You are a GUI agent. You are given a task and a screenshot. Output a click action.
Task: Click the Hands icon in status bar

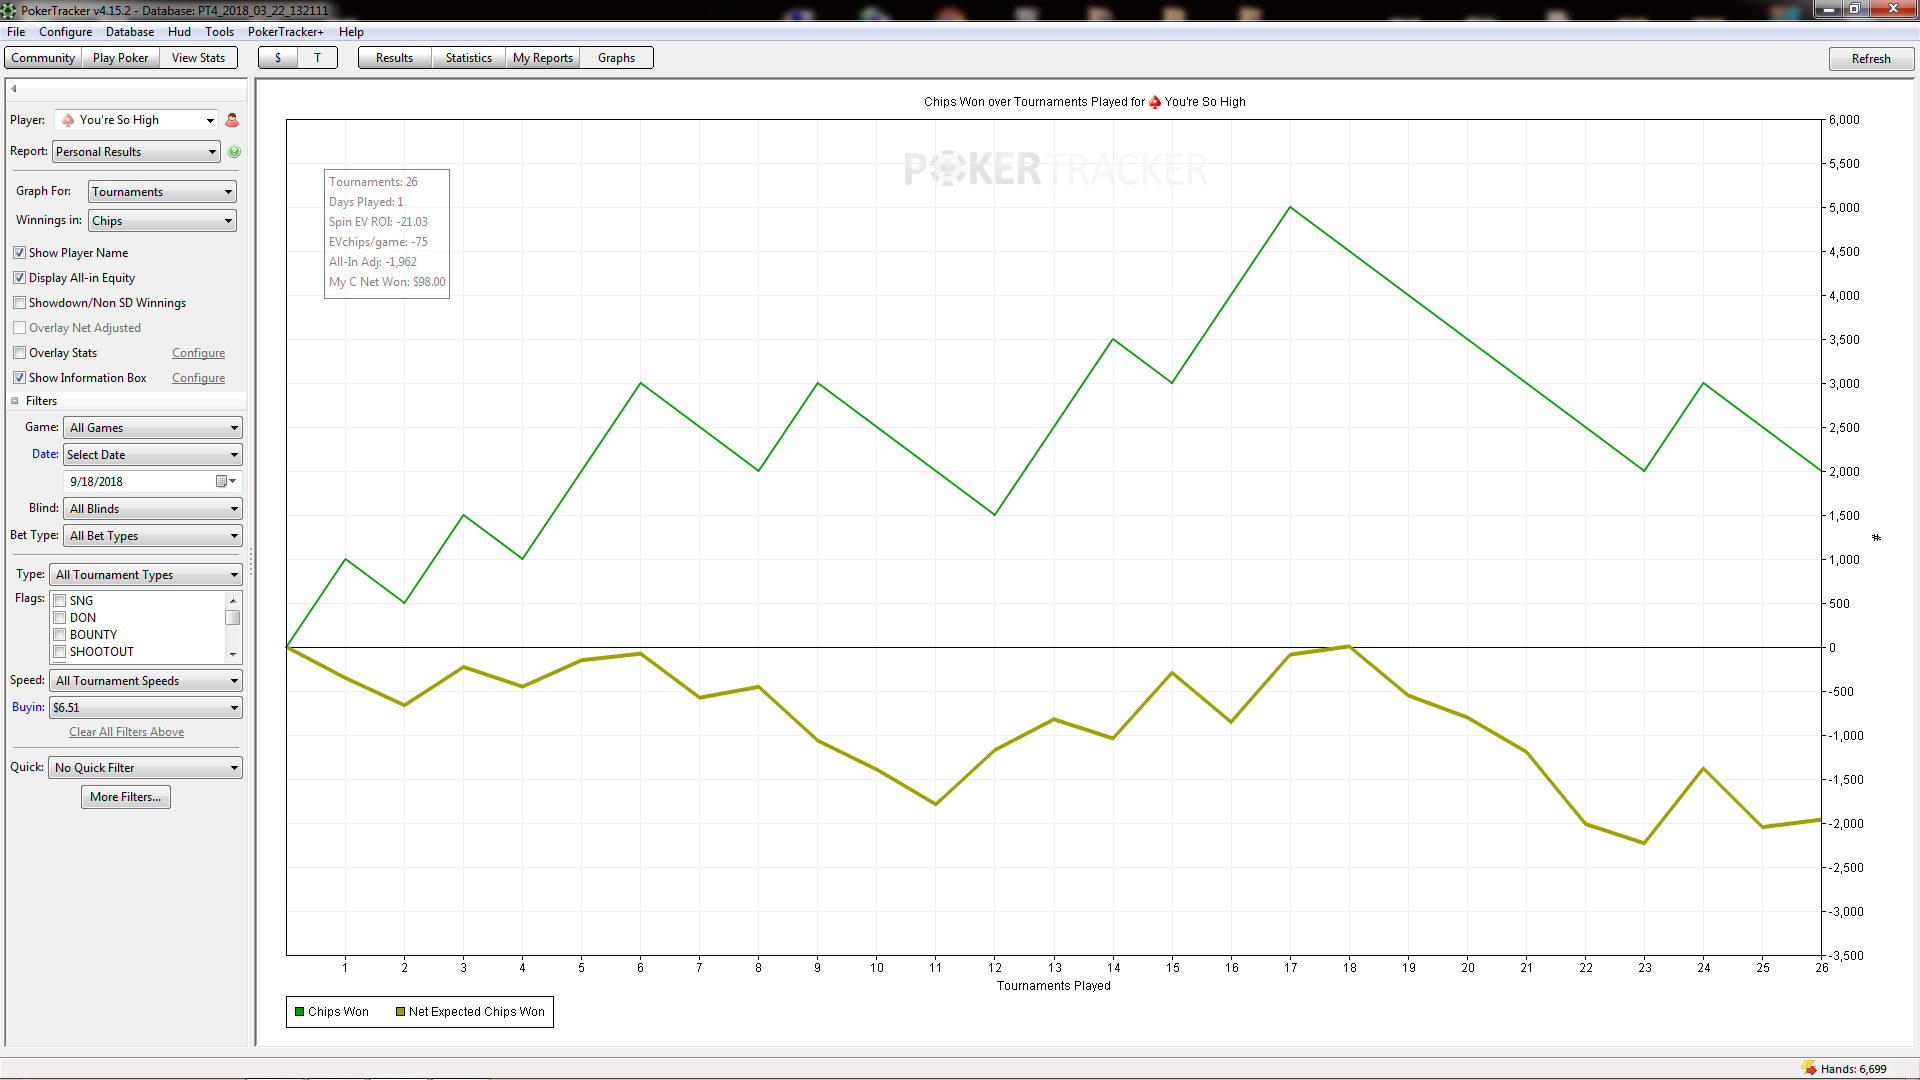tap(1809, 1068)
